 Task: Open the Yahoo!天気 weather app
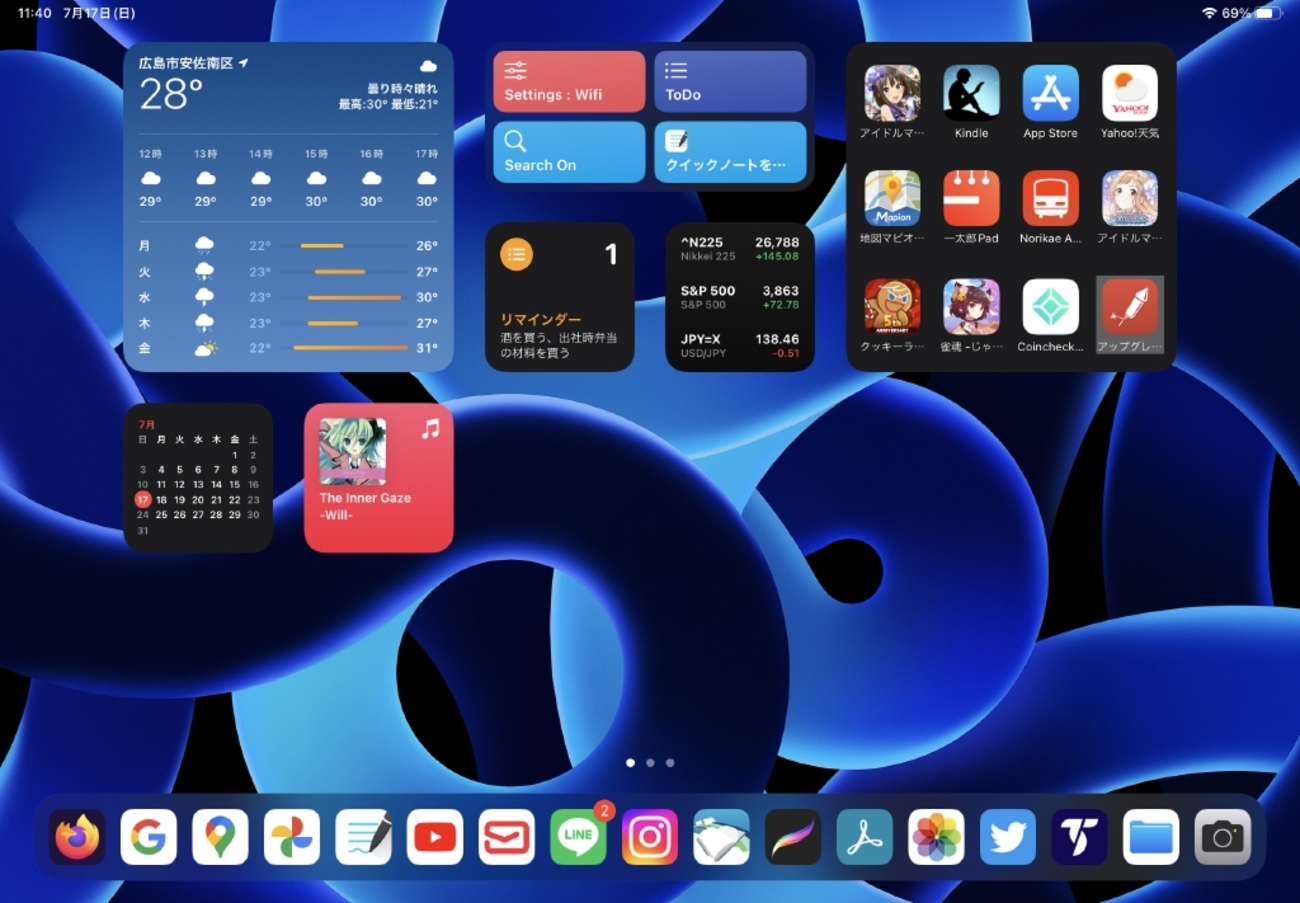[x=1129, y=94]
